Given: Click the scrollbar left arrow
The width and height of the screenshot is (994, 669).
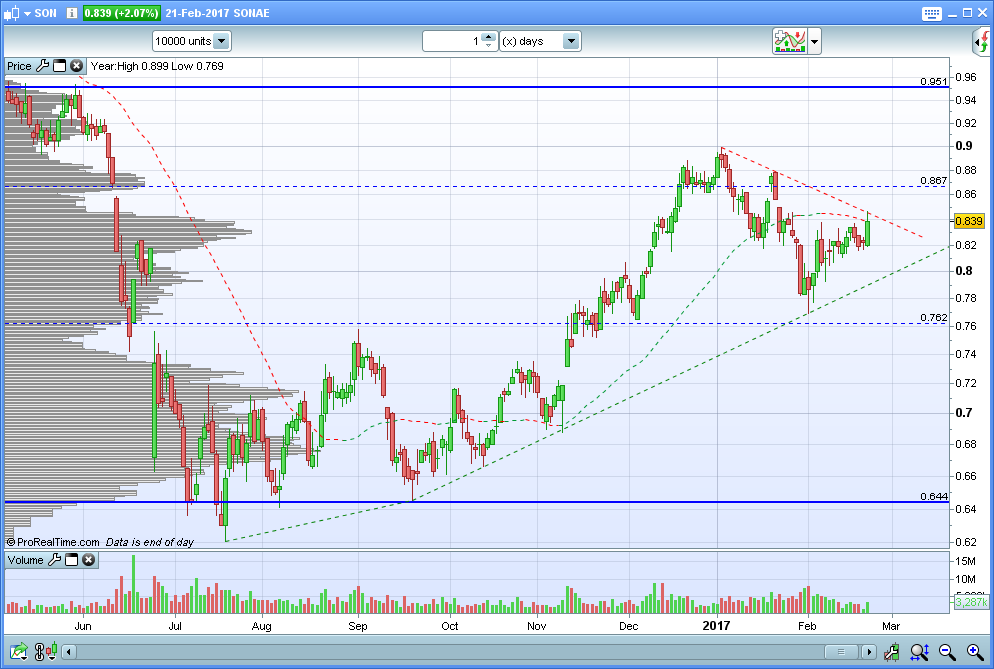Looking at the screenshot, I should click(x=70, y=652).
